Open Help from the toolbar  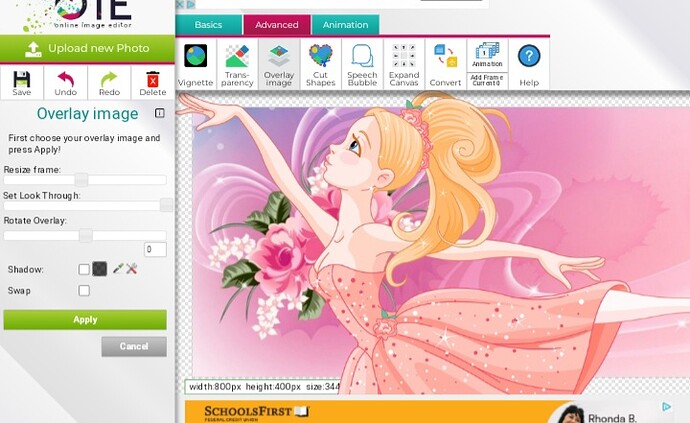tap(529, 63)
